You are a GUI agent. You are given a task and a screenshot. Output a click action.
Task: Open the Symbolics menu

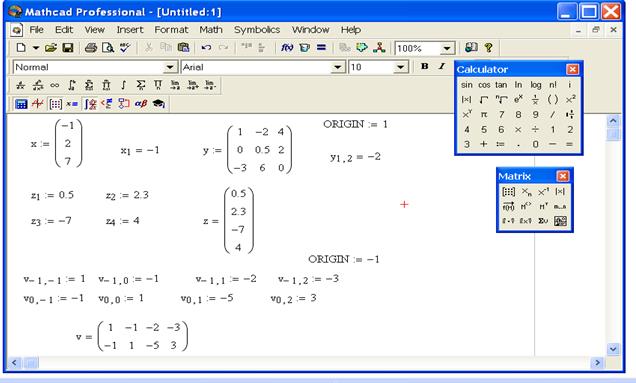[257, 30]
